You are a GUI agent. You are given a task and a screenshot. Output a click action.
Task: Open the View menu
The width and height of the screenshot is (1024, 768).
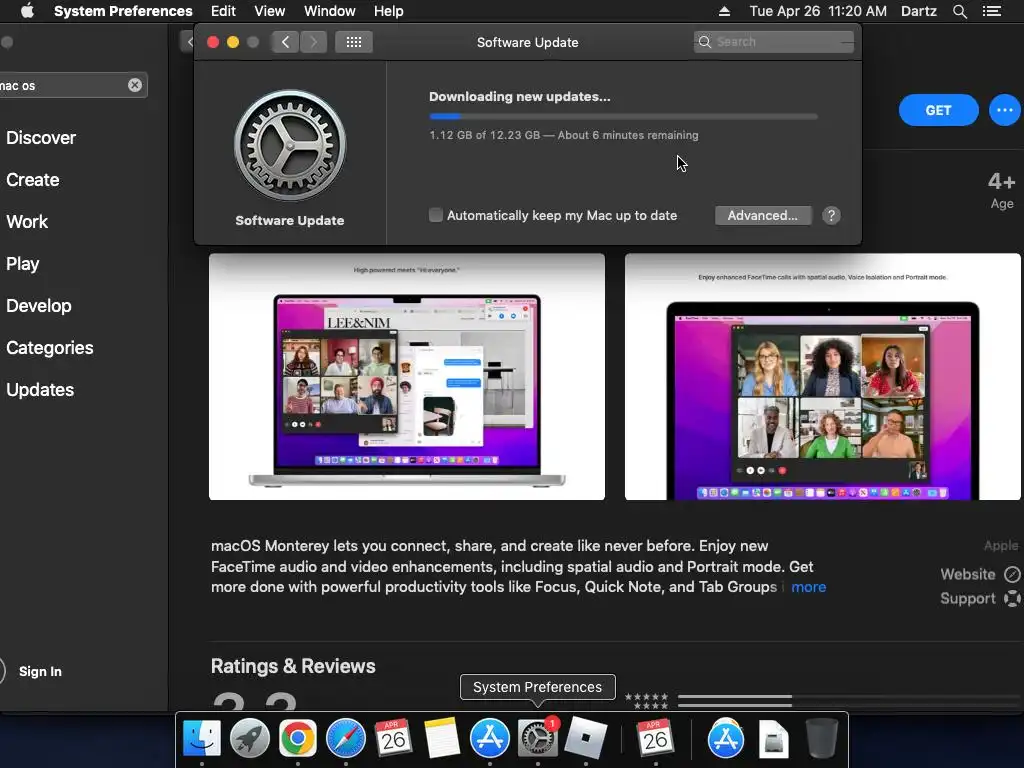(x=270, y=11)
